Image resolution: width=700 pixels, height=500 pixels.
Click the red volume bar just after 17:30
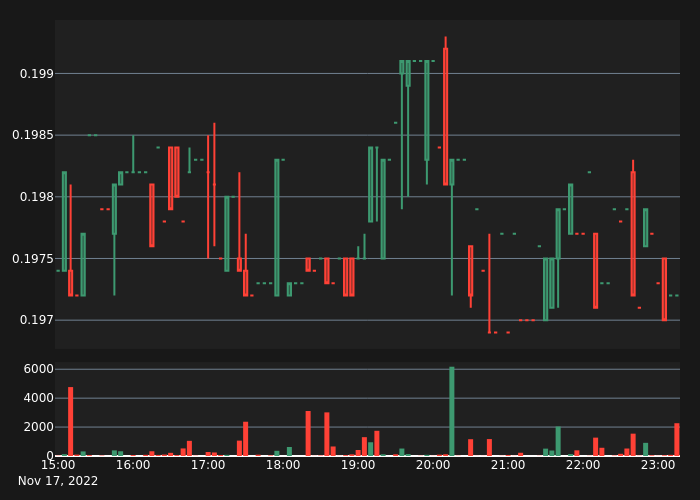pos(246,439)
